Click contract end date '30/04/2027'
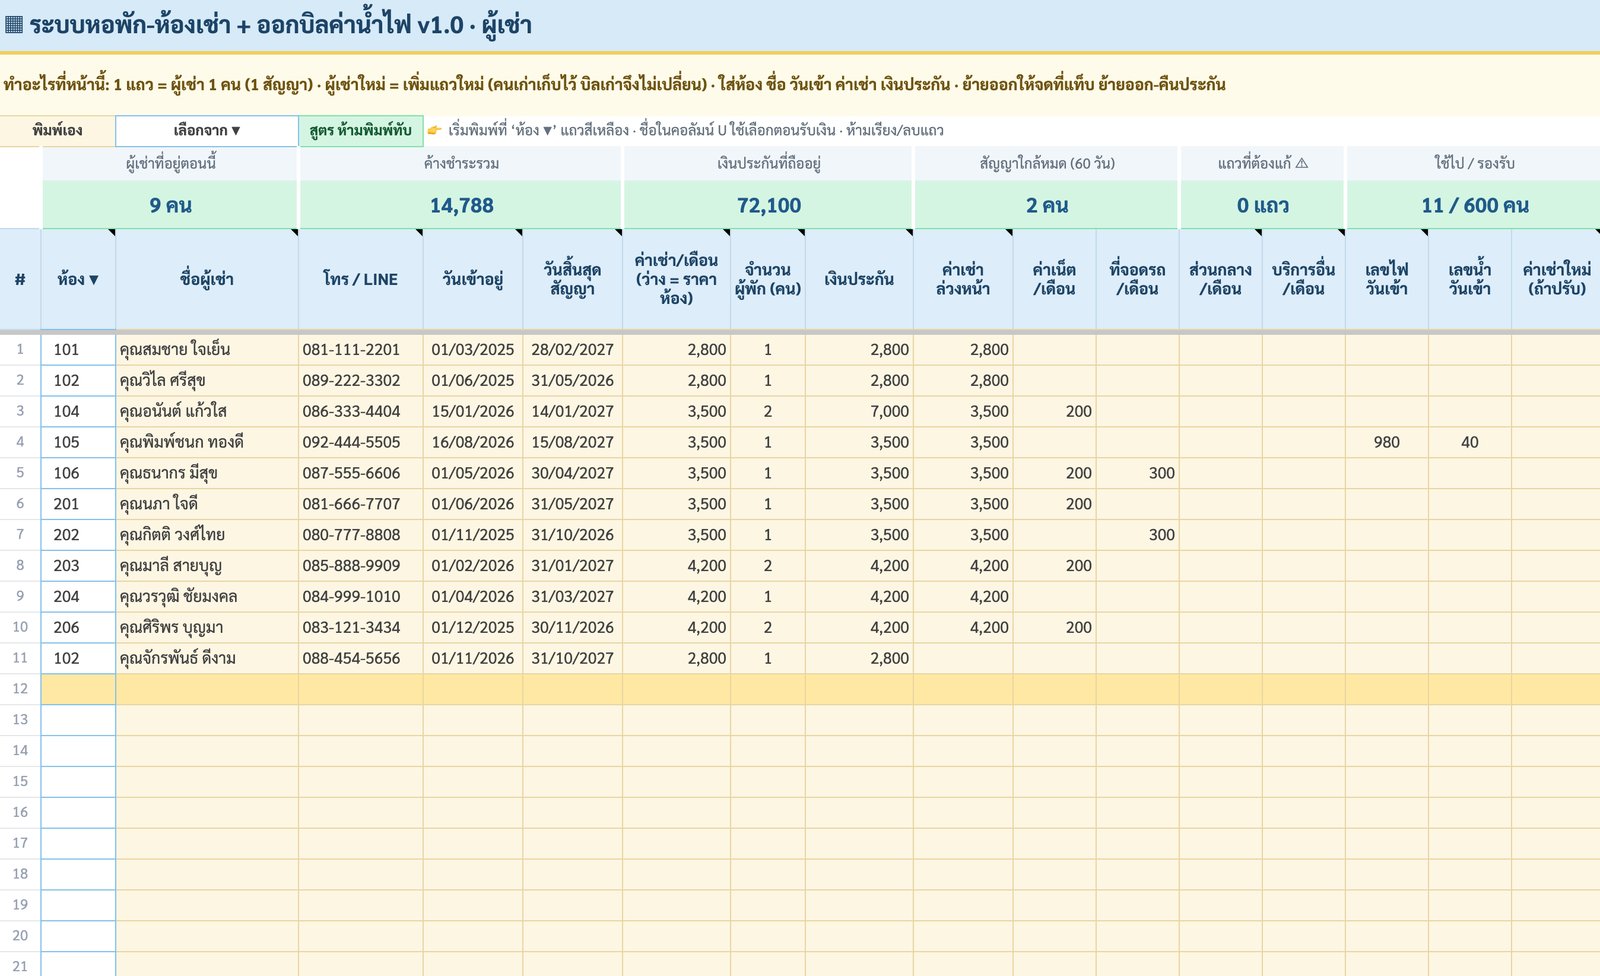Viewport: 1600px width, 976px height. [x=572, y=473]
